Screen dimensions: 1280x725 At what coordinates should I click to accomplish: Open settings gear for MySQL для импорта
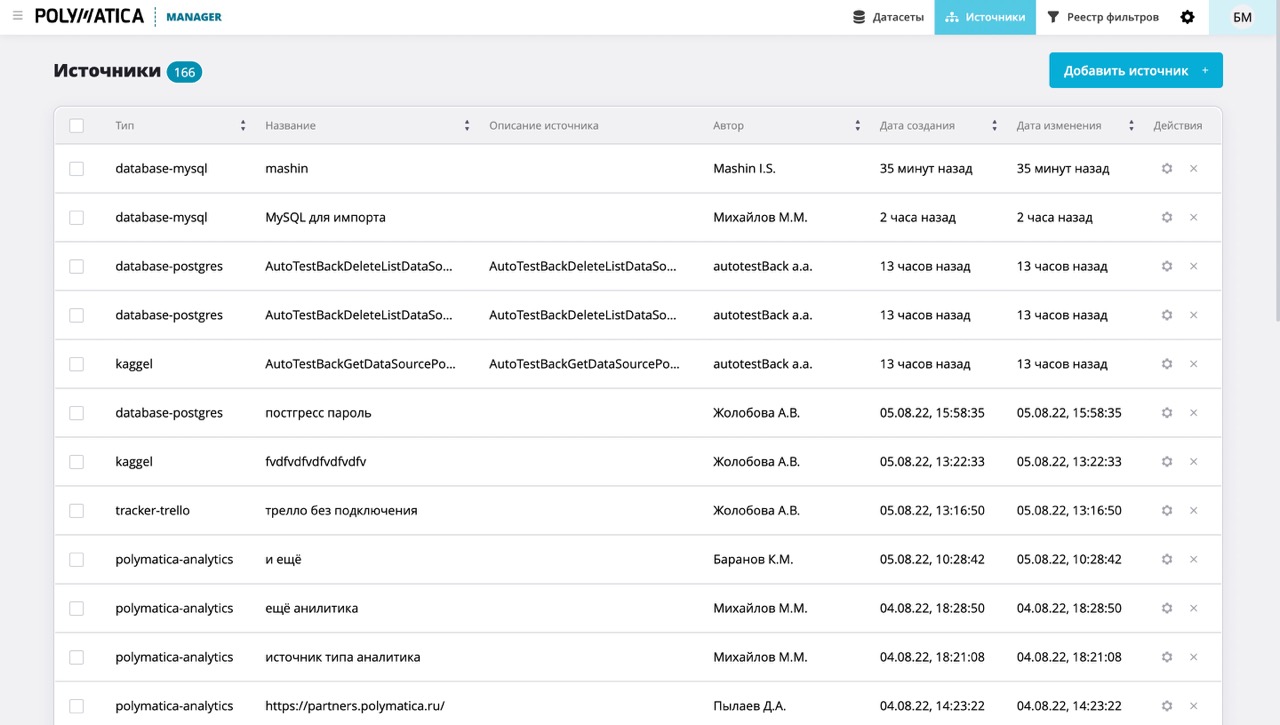point(1166,218)
